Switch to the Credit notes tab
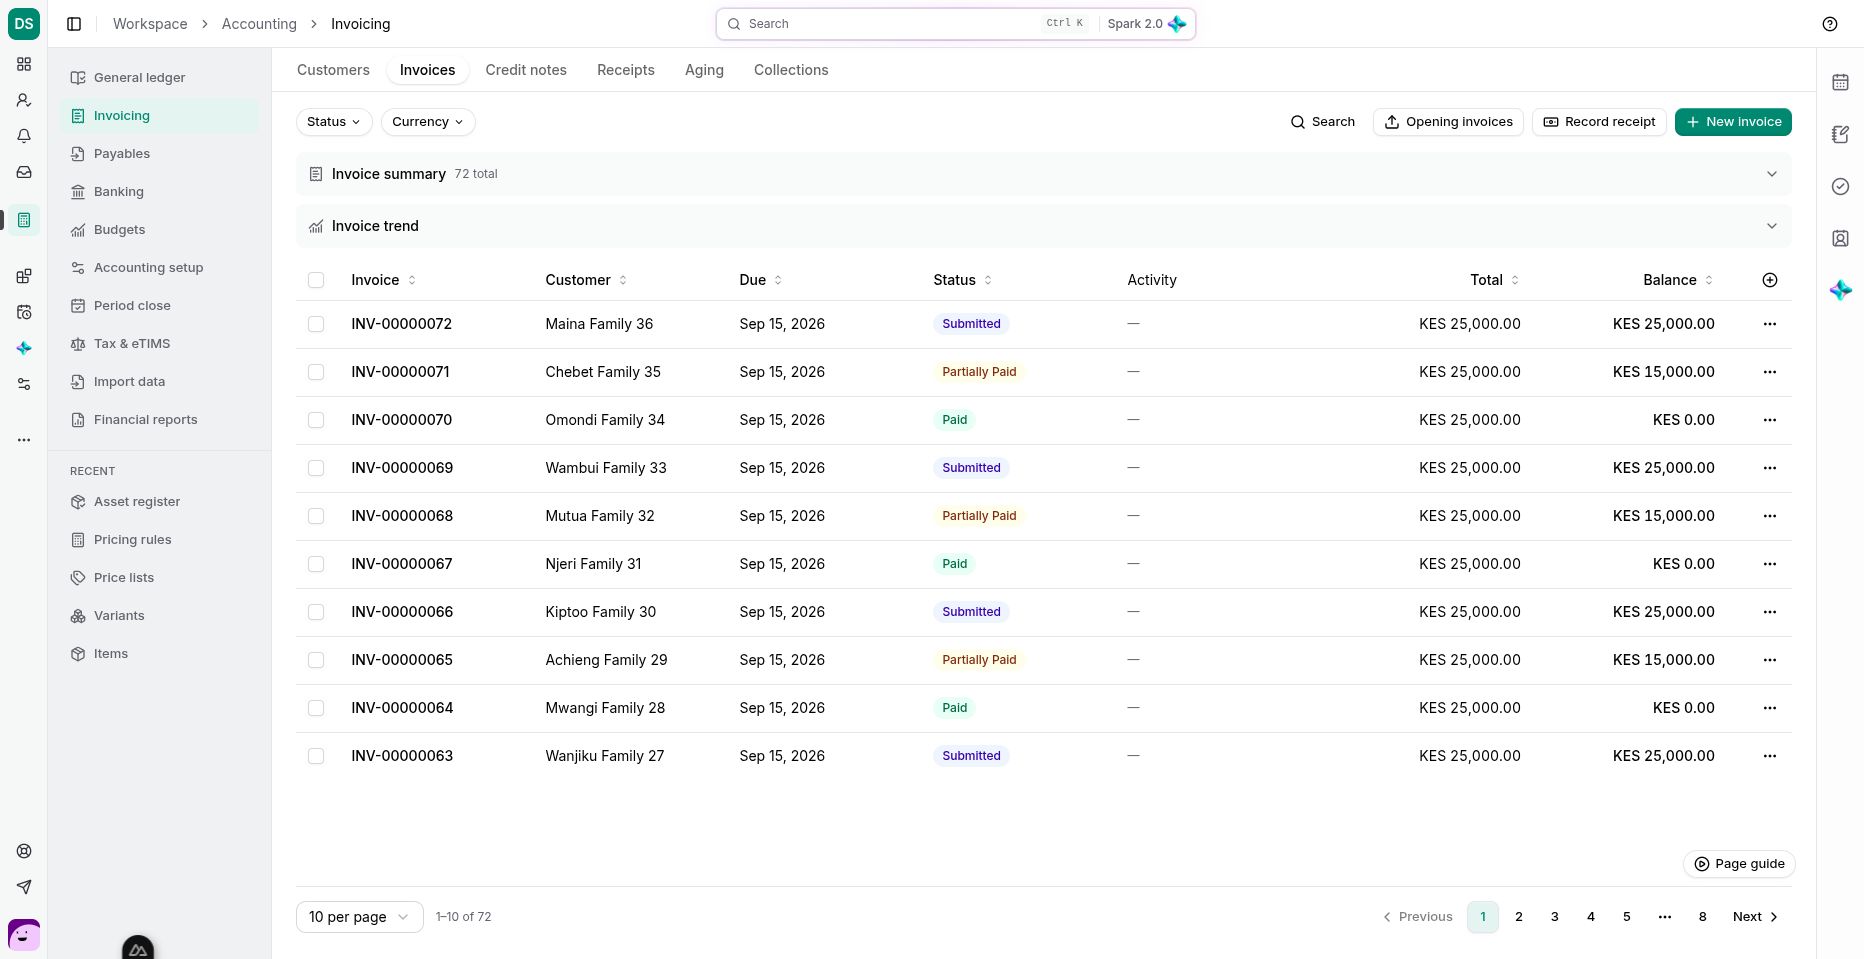This screenshot has height=959, width=1864. coord(526,70)
